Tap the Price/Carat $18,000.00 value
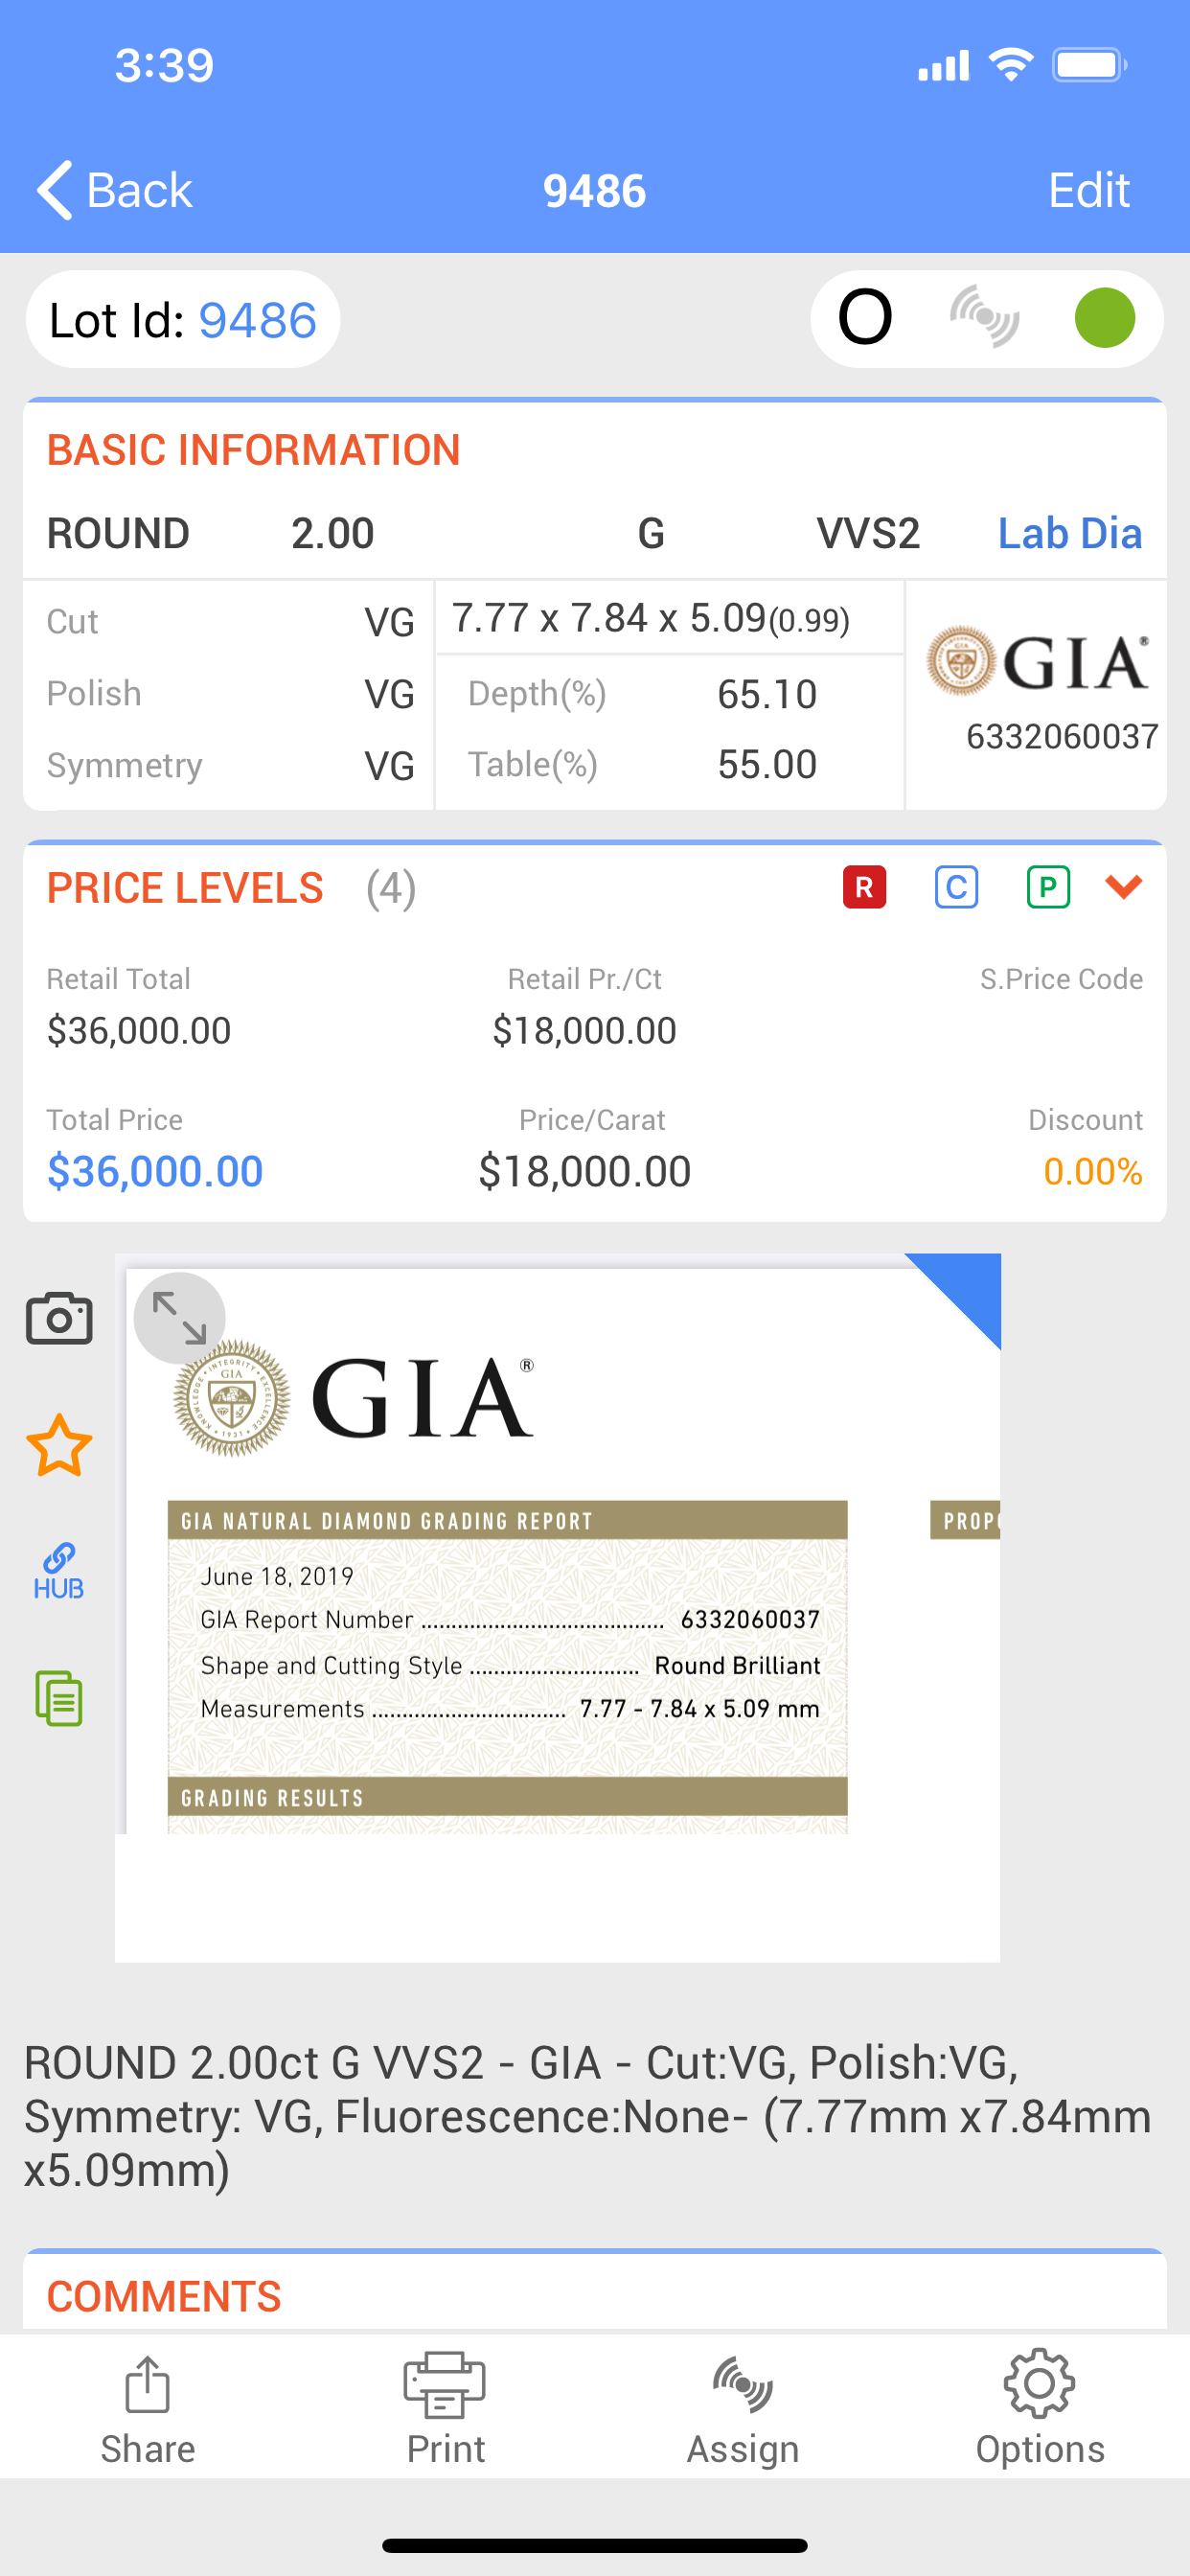 coord(584,1171)
